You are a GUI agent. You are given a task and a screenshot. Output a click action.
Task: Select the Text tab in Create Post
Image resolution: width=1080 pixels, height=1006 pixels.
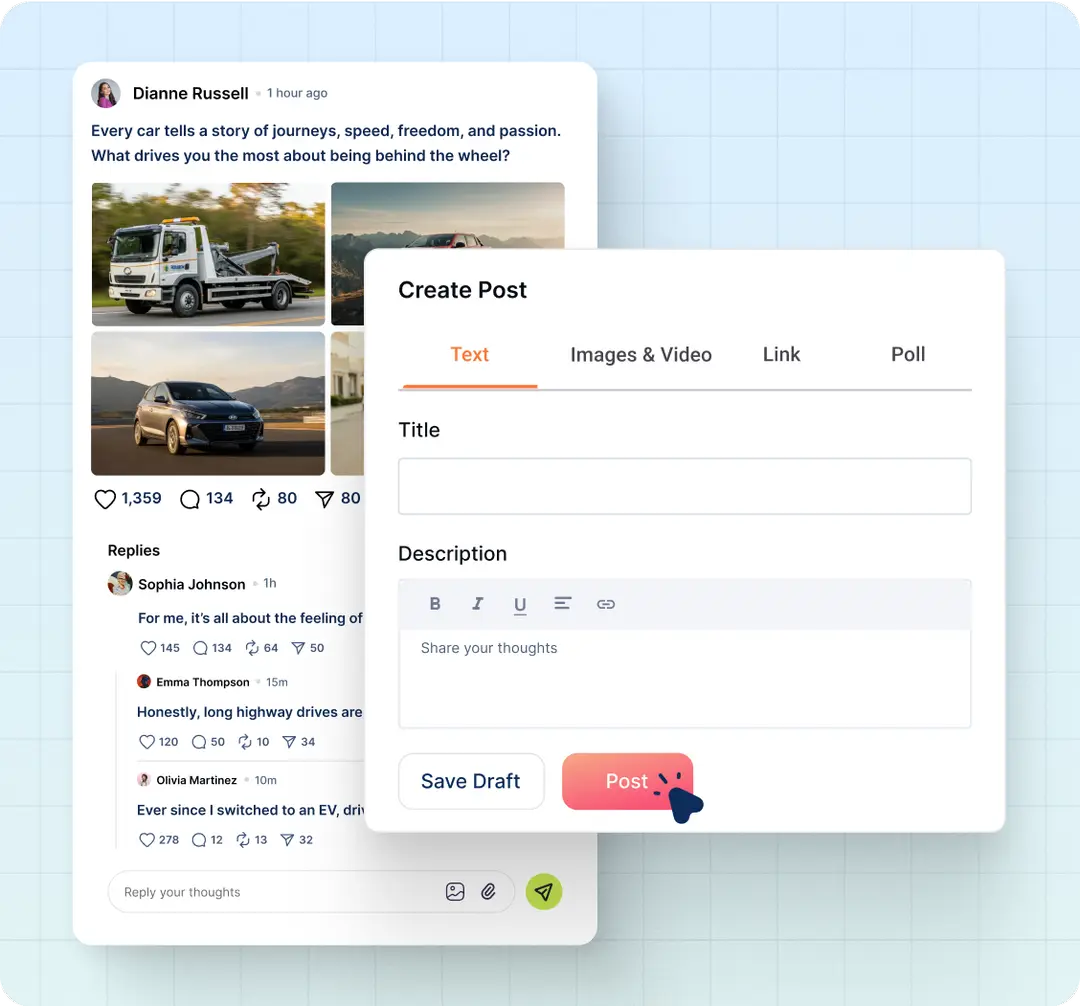coord(470,355)
